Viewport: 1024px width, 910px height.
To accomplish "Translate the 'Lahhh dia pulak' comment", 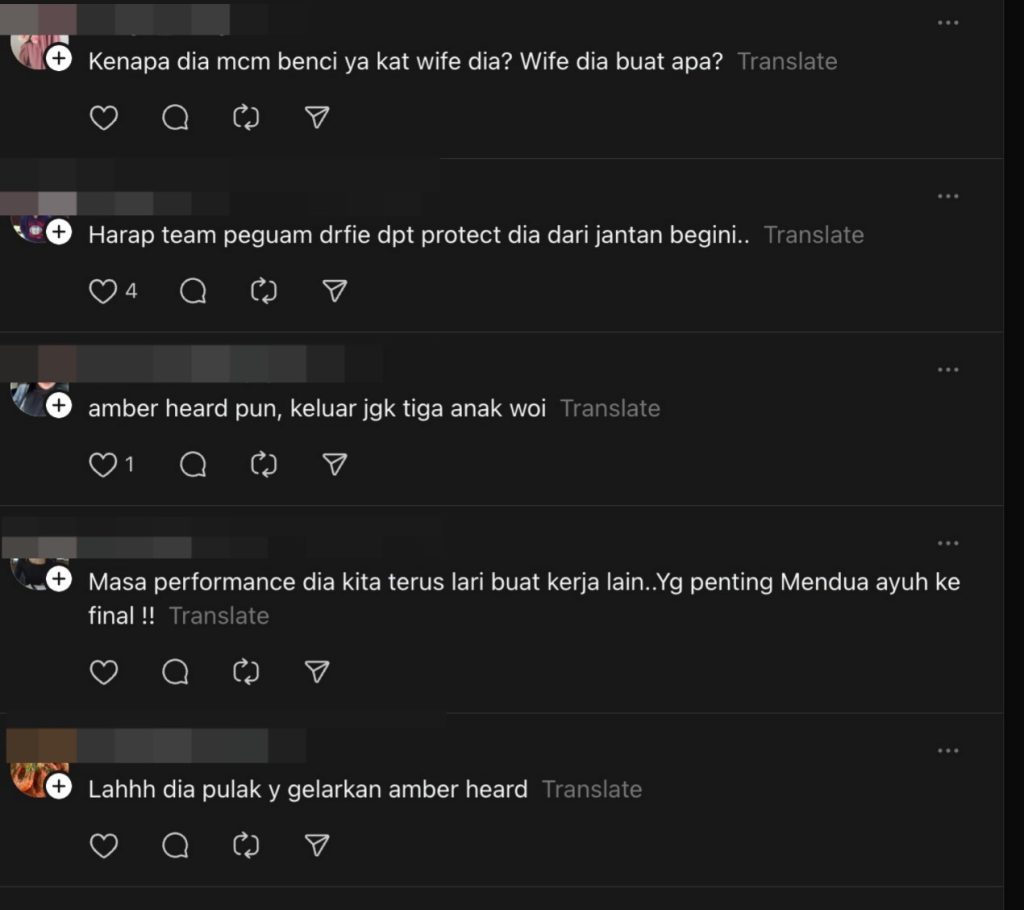I will pyautogui.click(x=592, y=789).
